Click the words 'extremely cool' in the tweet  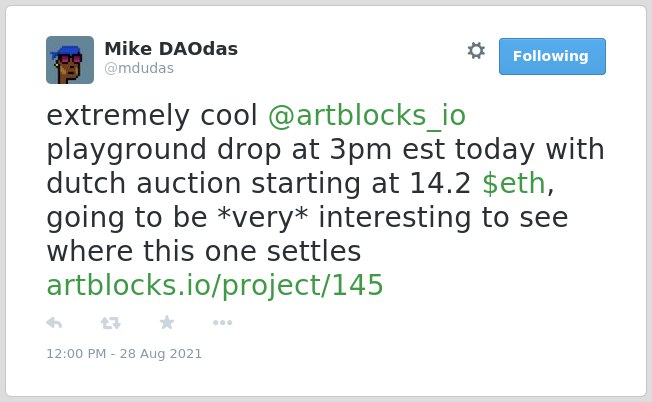(152, 115)
